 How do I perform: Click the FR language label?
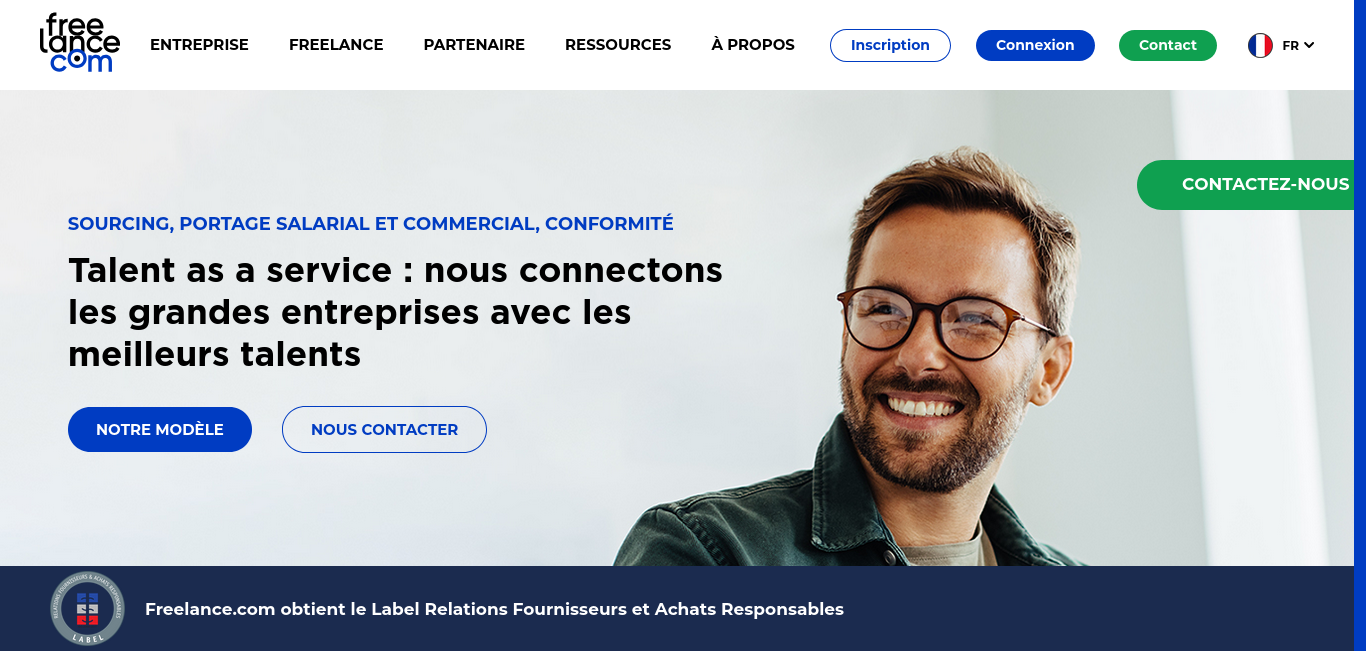[x=1290, y=45]
